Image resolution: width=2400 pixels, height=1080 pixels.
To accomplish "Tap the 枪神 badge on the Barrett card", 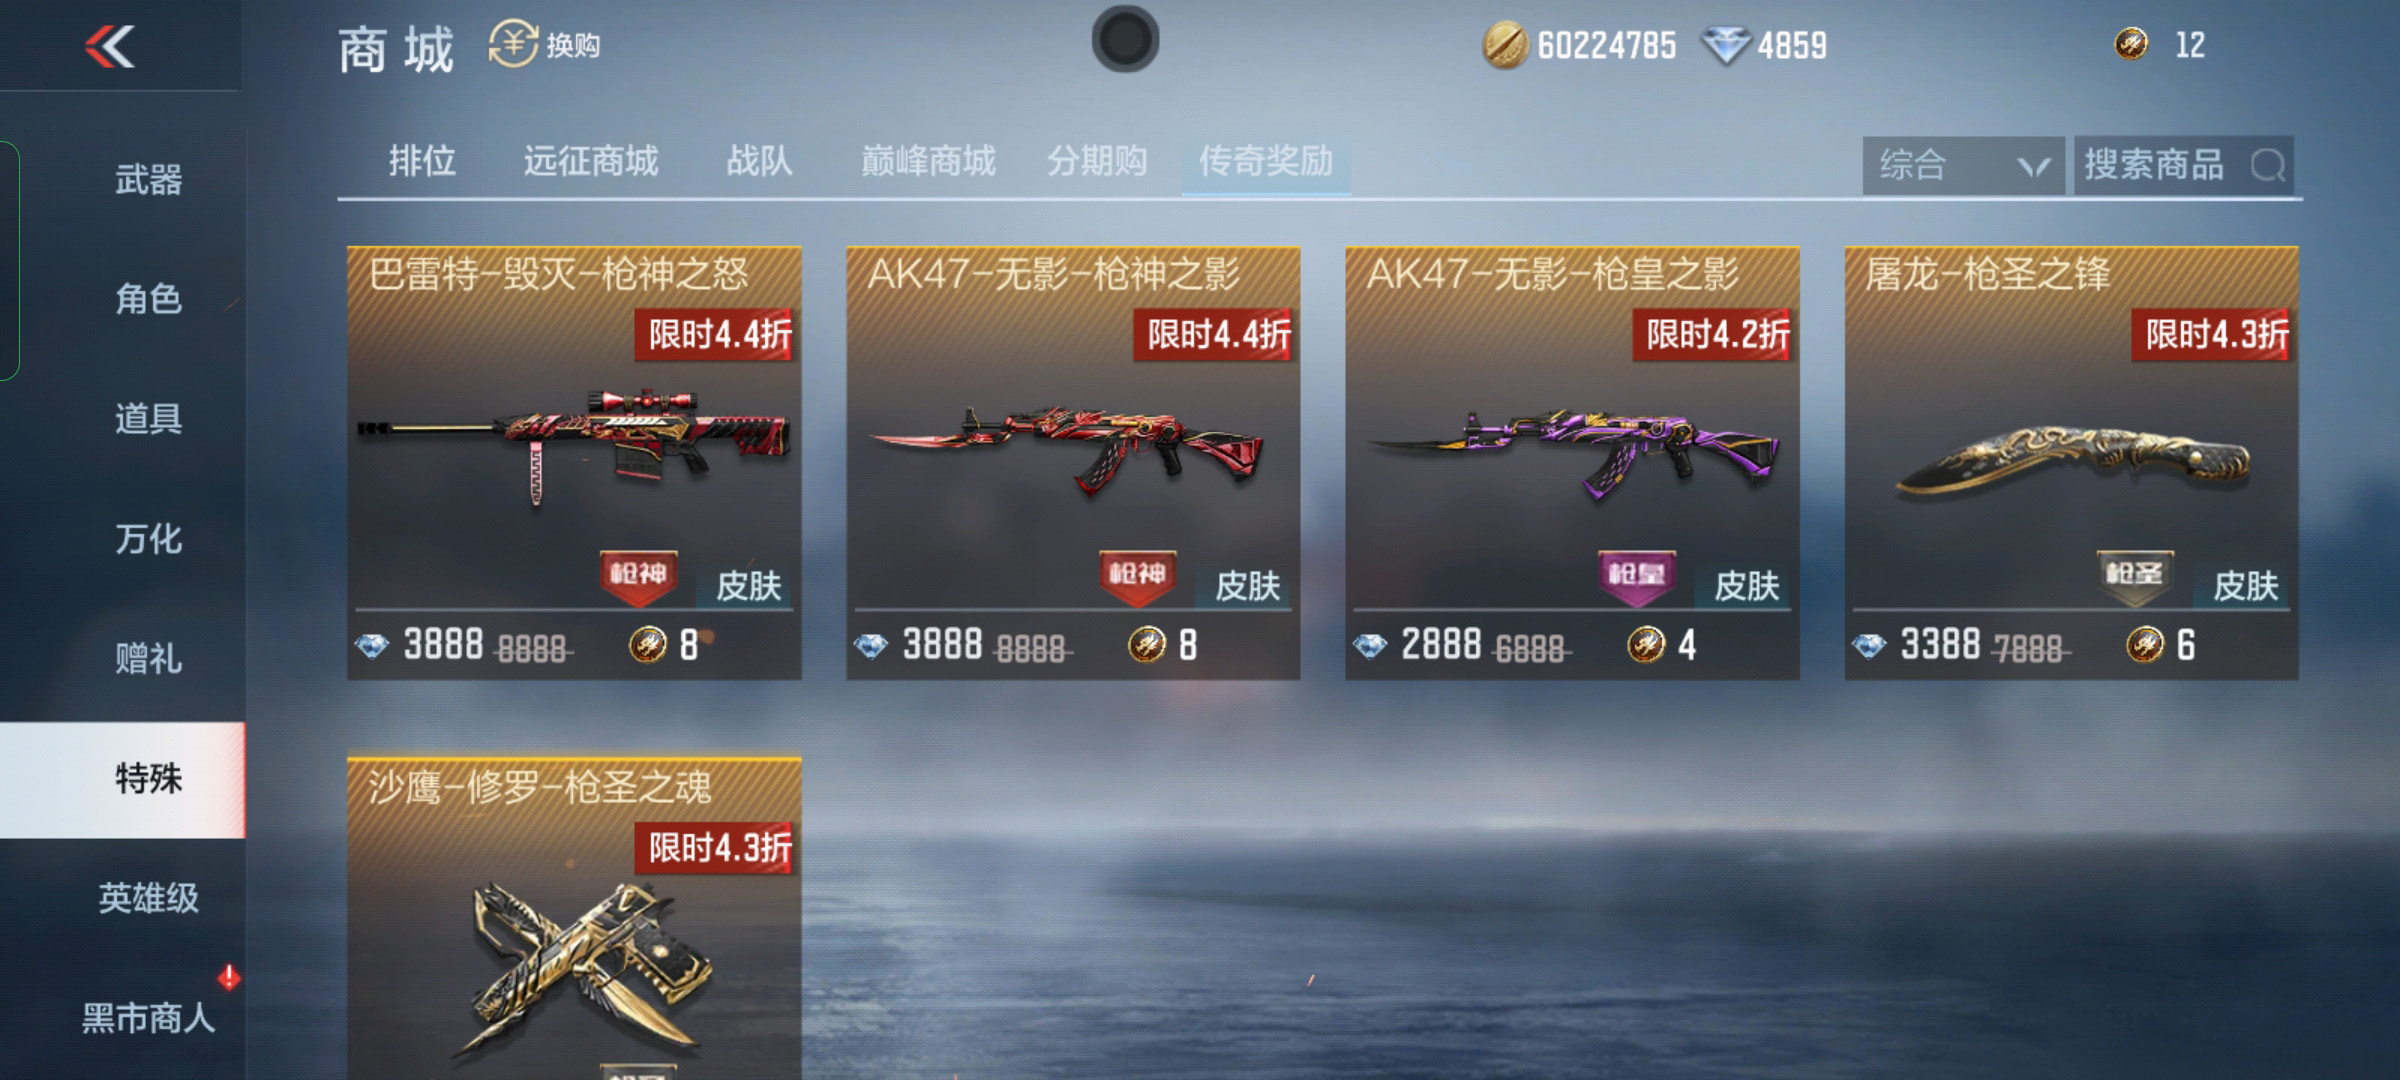I will pos(638,577).
